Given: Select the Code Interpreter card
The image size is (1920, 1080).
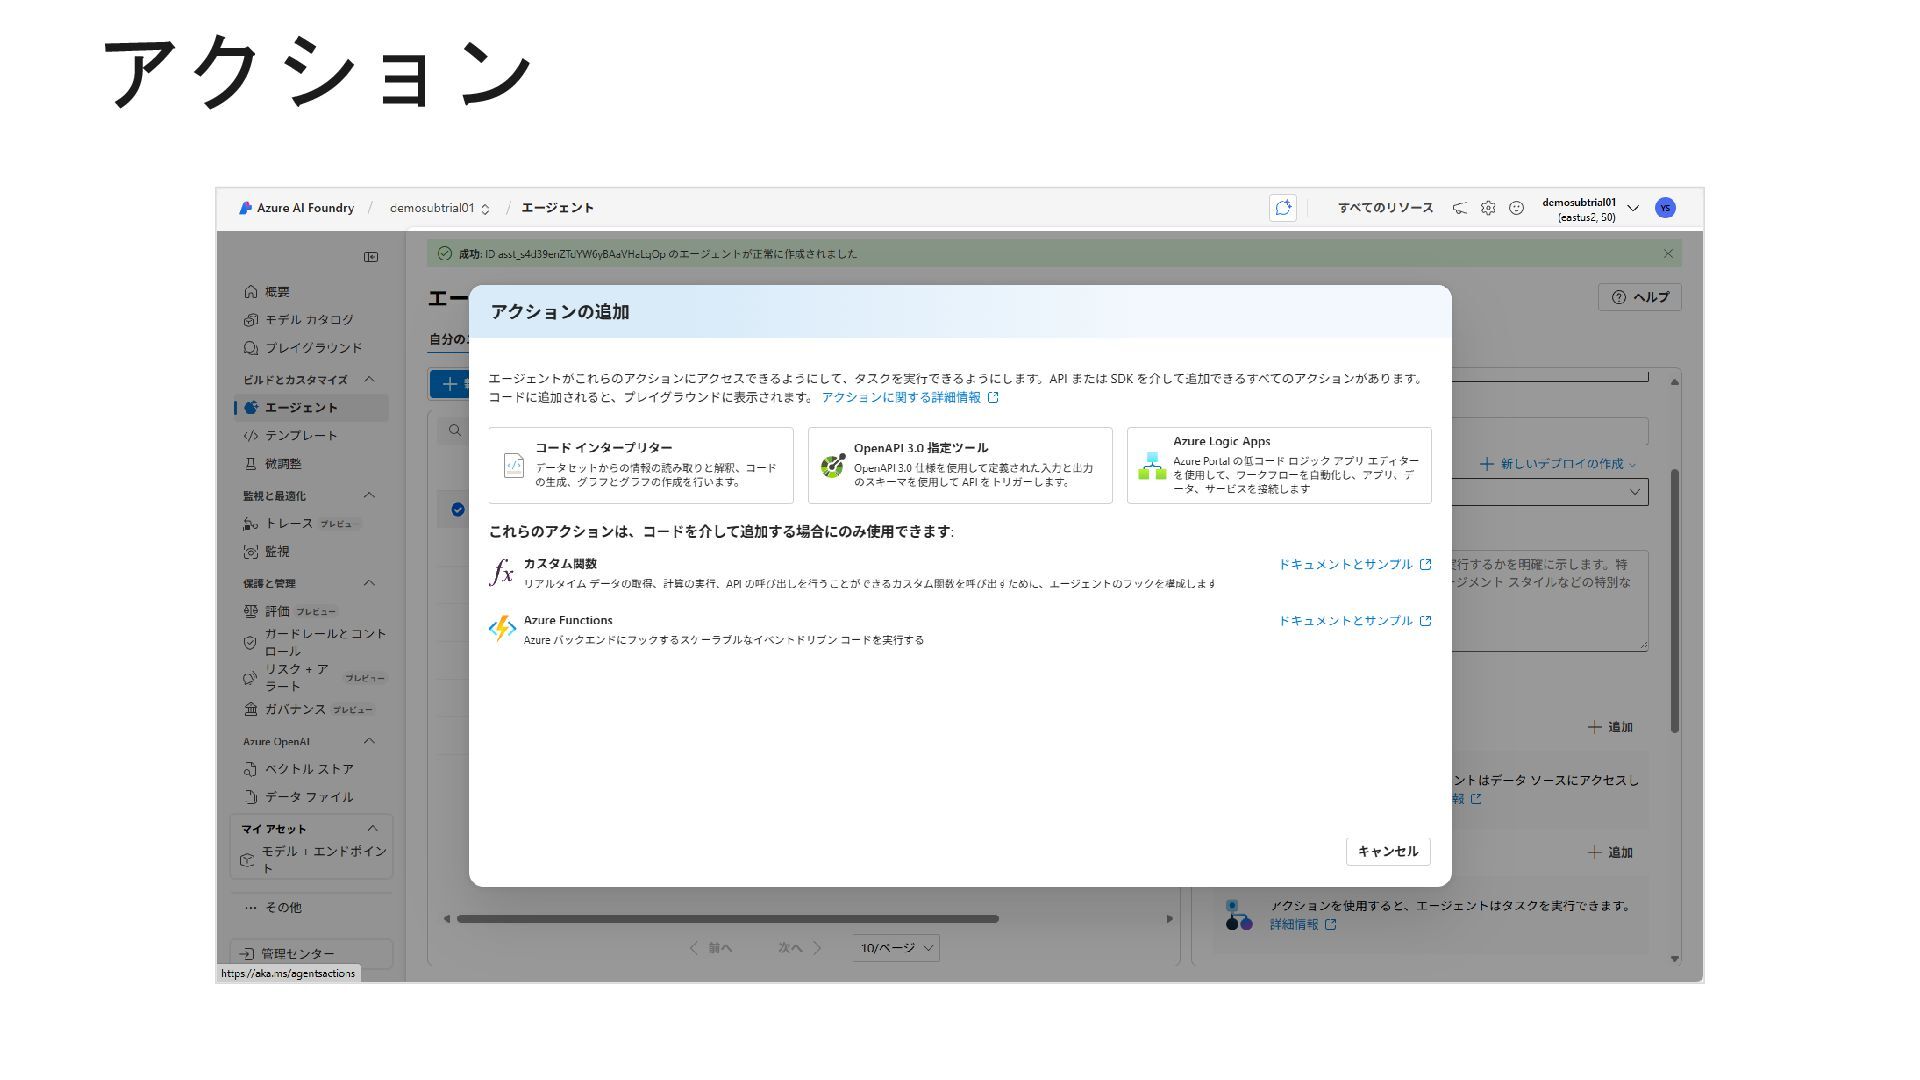Looking at the screenshot, I should [x=641, y=465].
